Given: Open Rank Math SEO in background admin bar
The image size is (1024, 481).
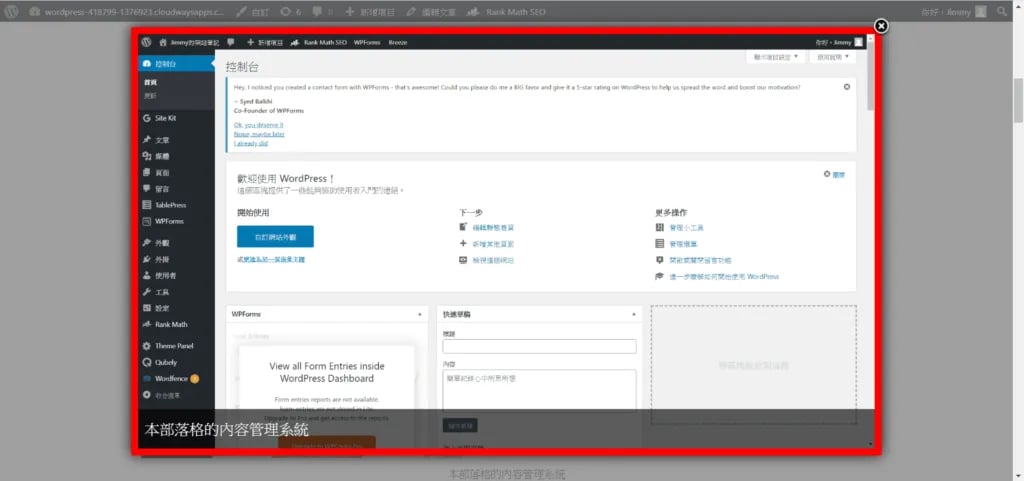Looking at the screenshot, I should tap(506, 12).
